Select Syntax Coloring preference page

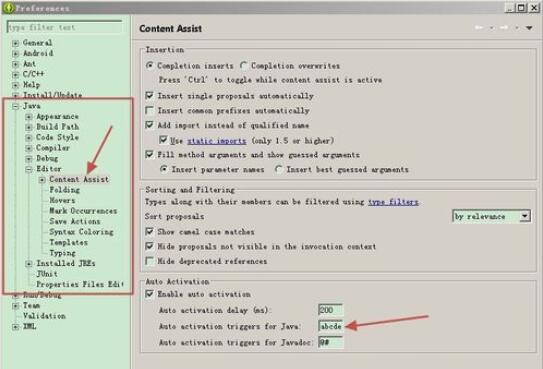pos(81,232)
